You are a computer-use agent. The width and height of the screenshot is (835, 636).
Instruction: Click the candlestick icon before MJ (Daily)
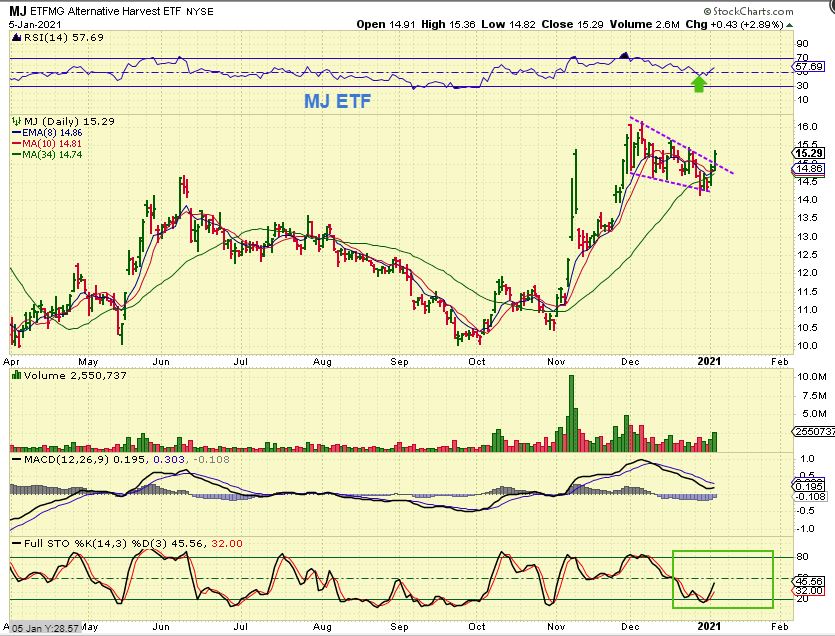(17, 121)
